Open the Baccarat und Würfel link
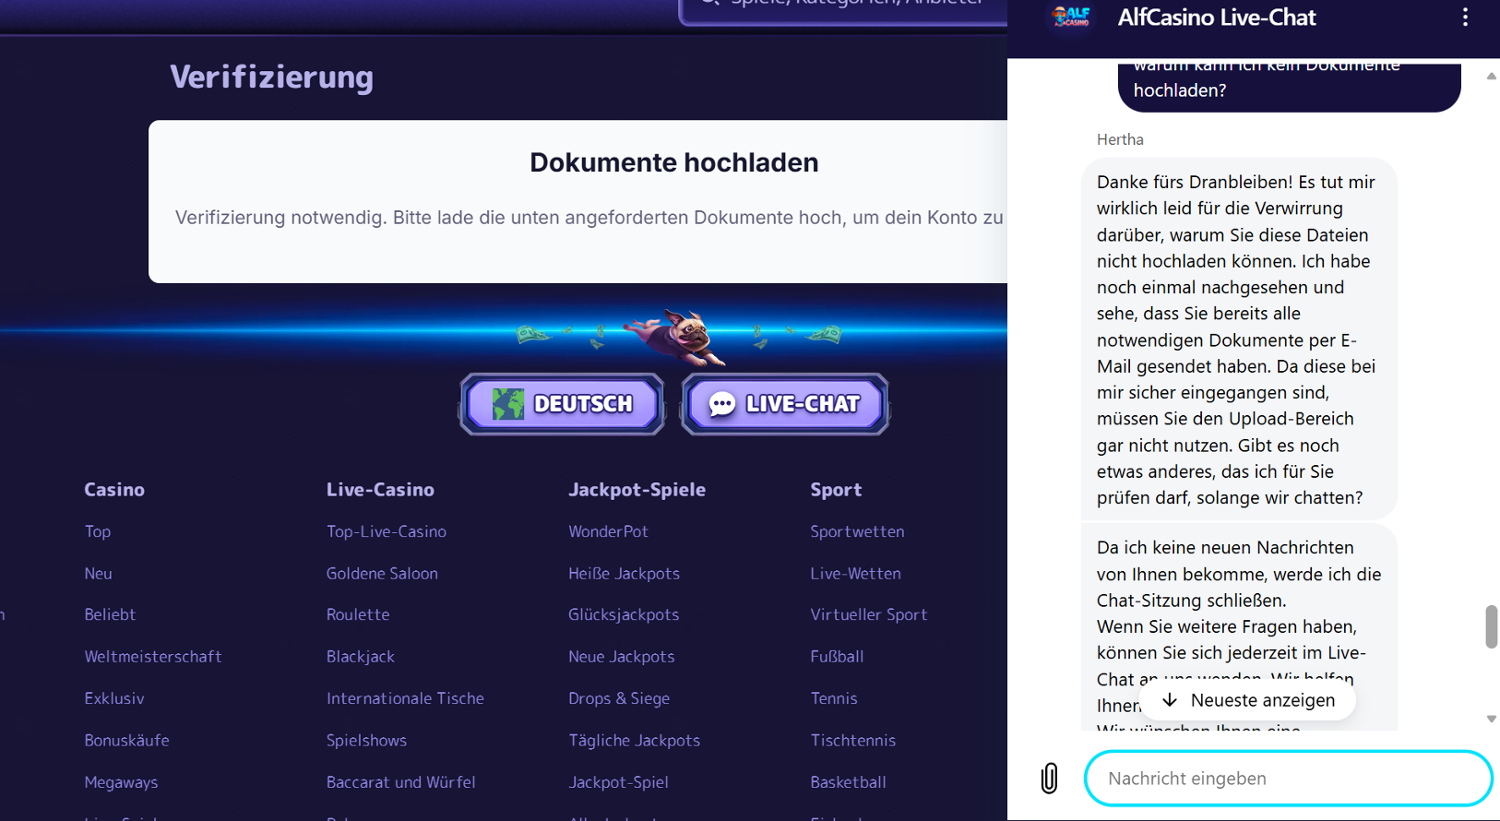The height and width of the screenshot is (821, 1500). (401, 782)
